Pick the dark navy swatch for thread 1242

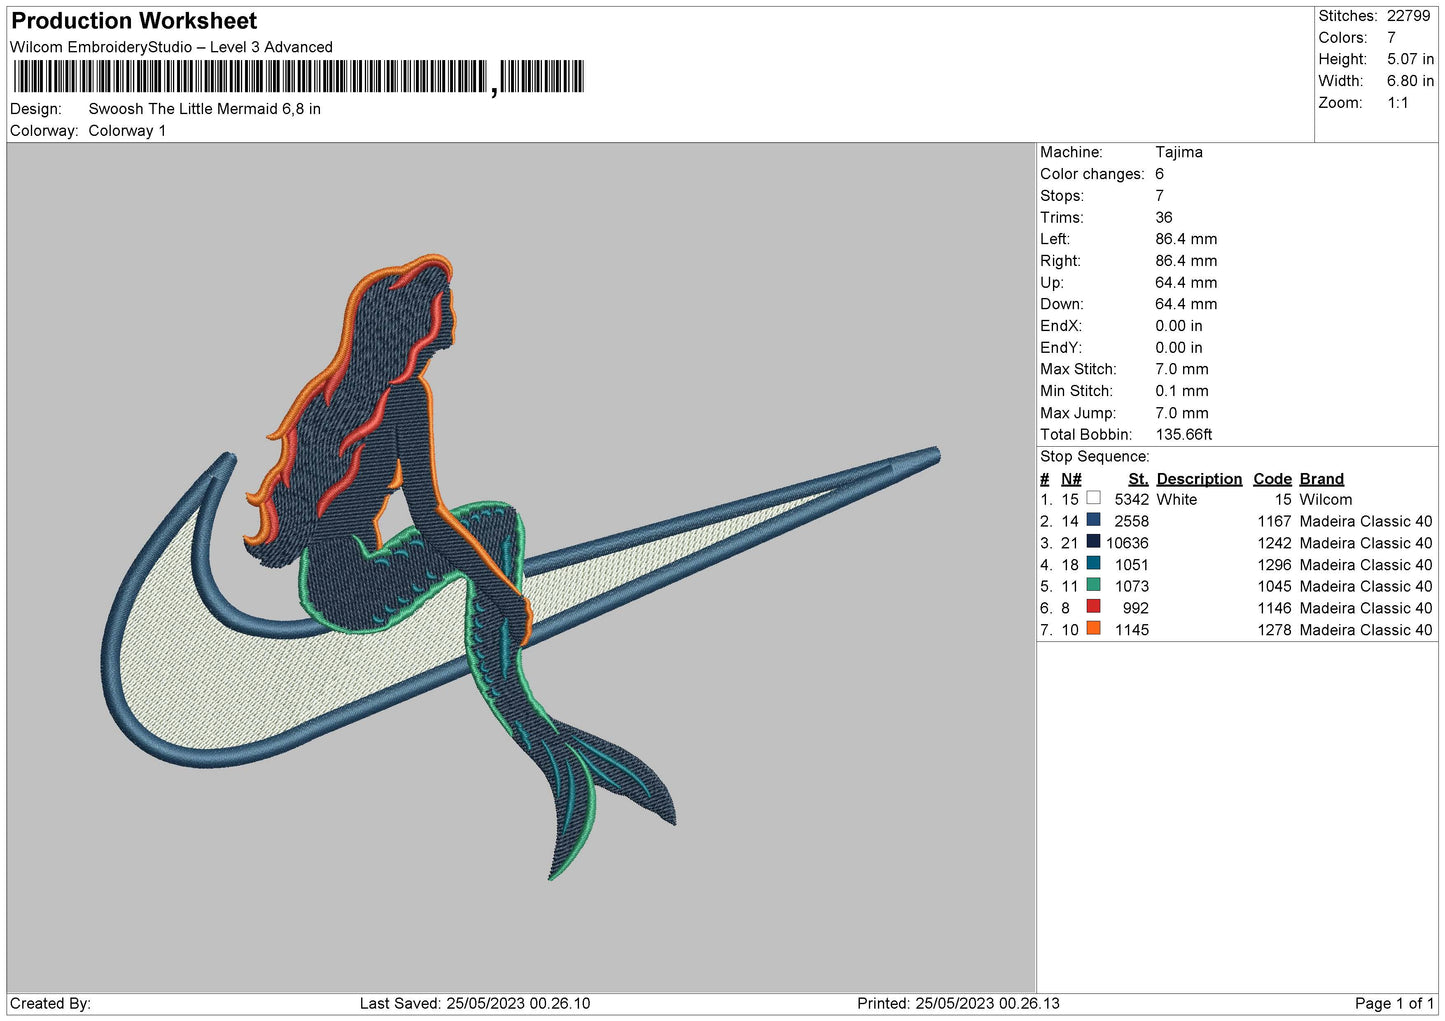(1093, 542)
